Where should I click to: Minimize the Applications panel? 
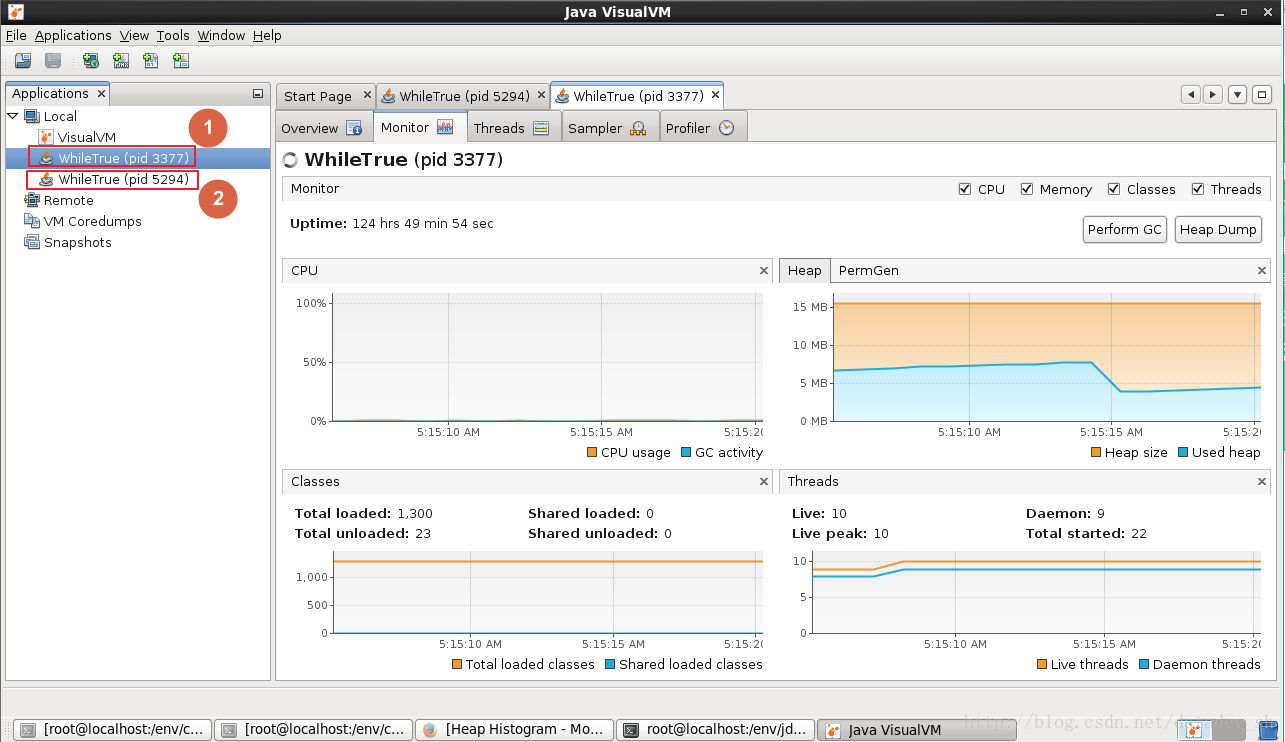tap(258, 94)
